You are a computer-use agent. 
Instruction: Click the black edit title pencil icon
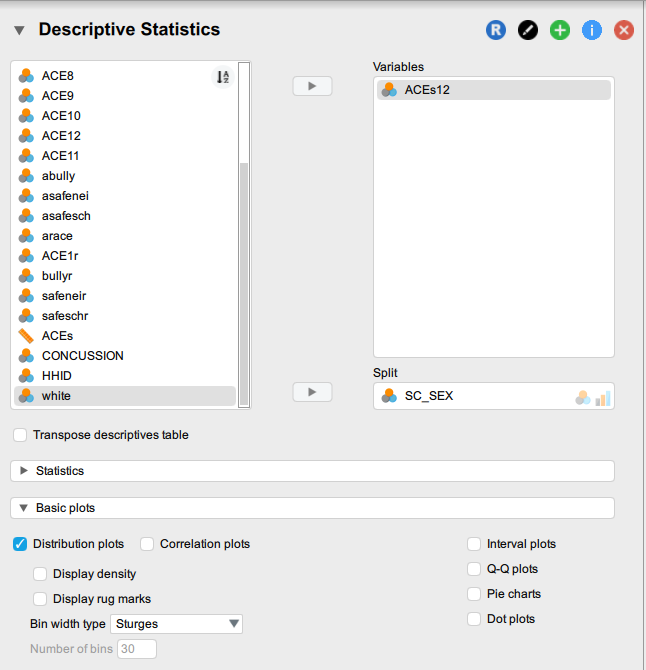pyautogui.click(x=528, y=30)
